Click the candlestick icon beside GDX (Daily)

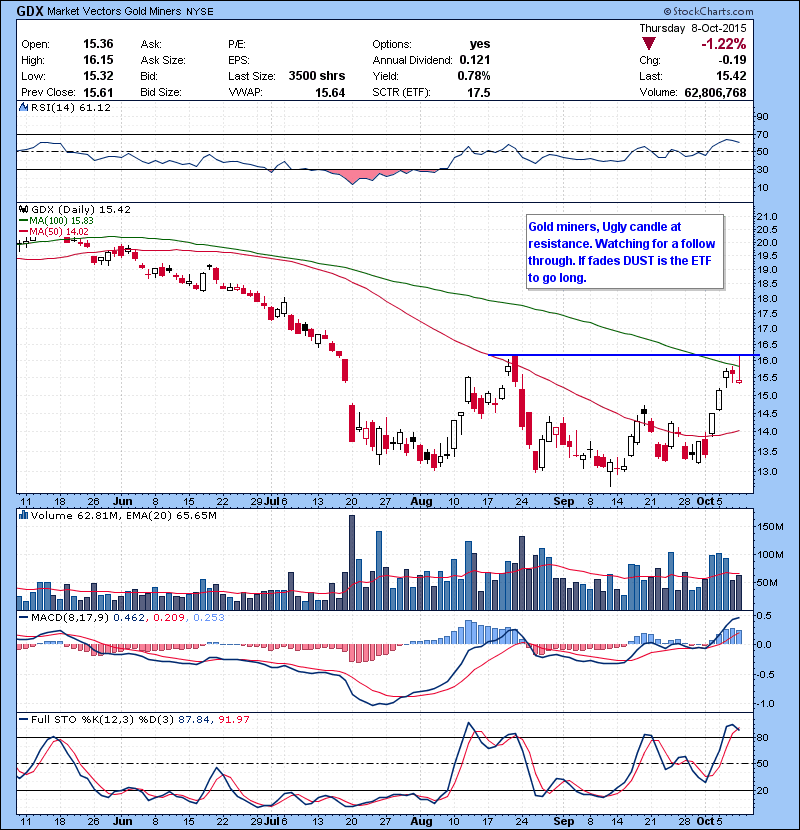23,209
